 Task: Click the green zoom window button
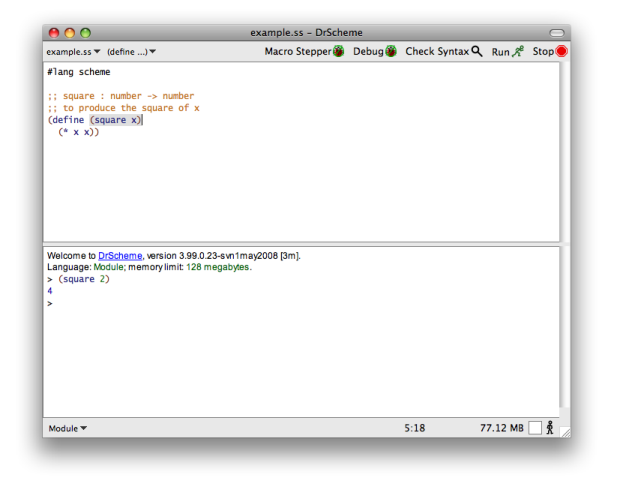click(x=85, y=33)
